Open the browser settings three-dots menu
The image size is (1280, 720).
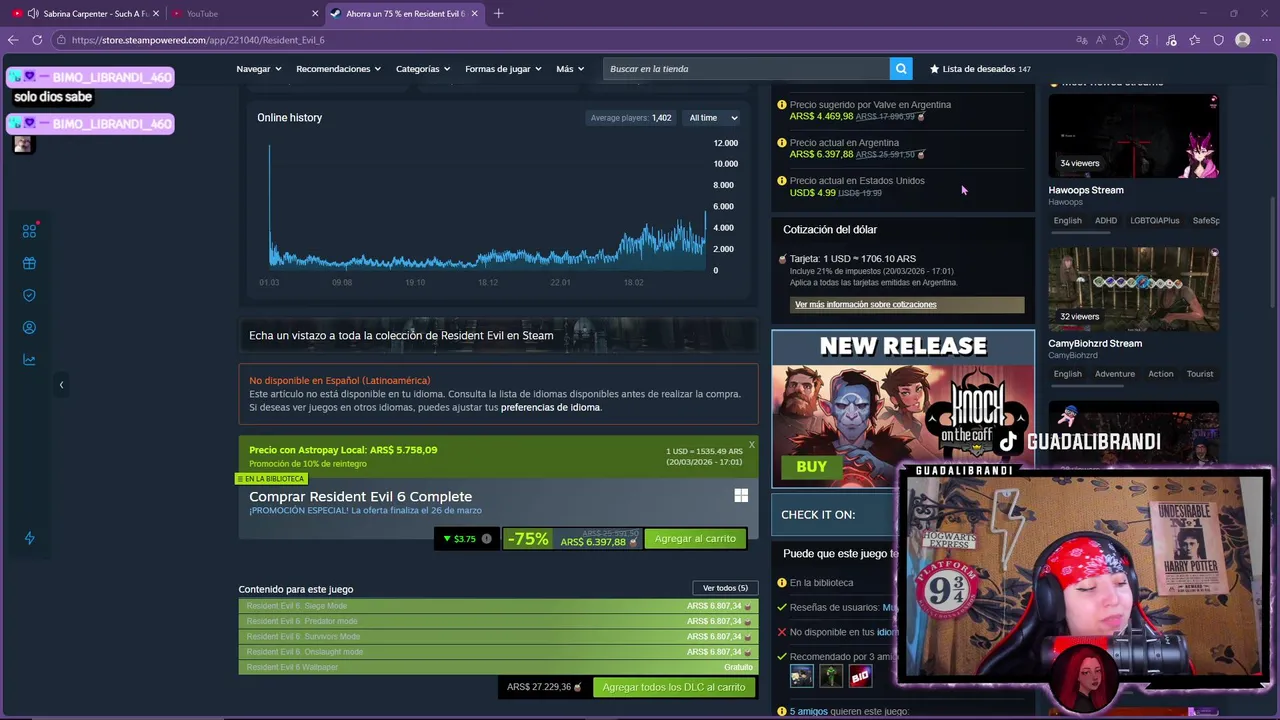tap(1266, 40)
